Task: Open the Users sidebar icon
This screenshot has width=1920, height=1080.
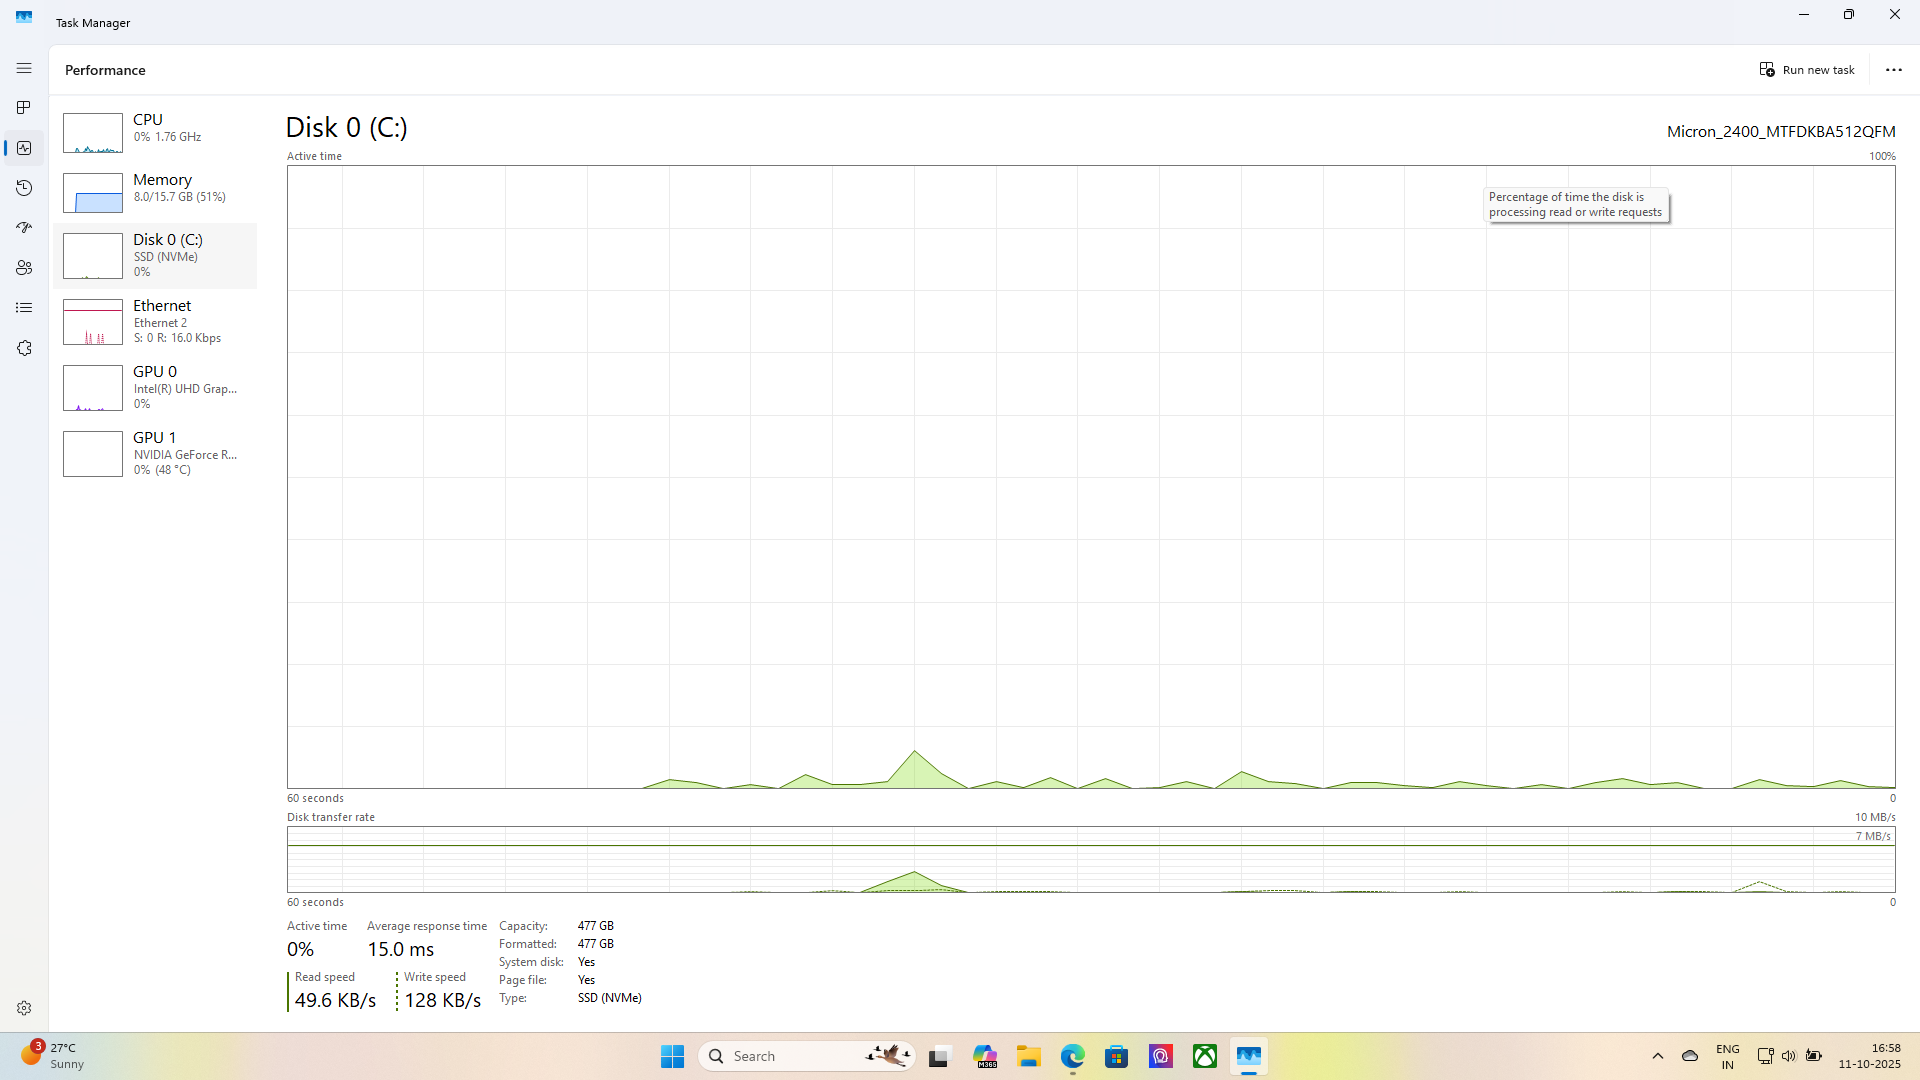Action: pyautogui.click(x=24, y=268)
